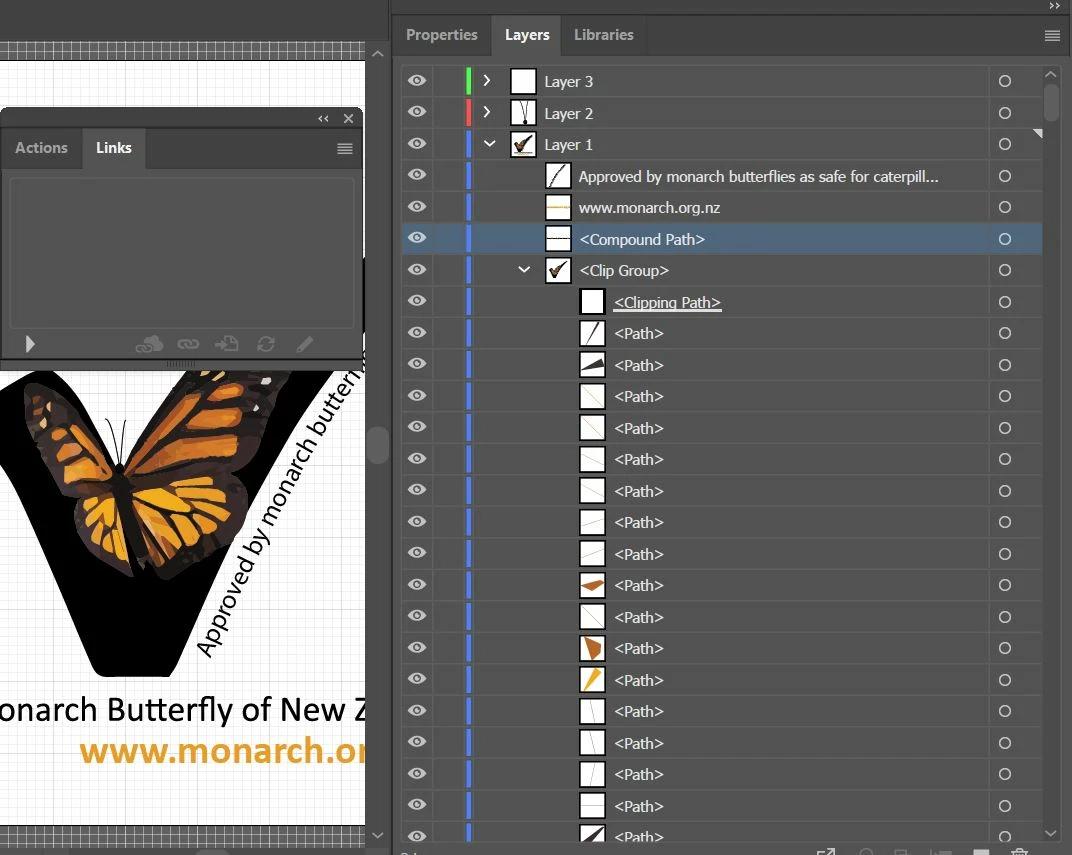Expand Layer 3 contents
This screenshot has height=855, width=1072.
[487, 81]
